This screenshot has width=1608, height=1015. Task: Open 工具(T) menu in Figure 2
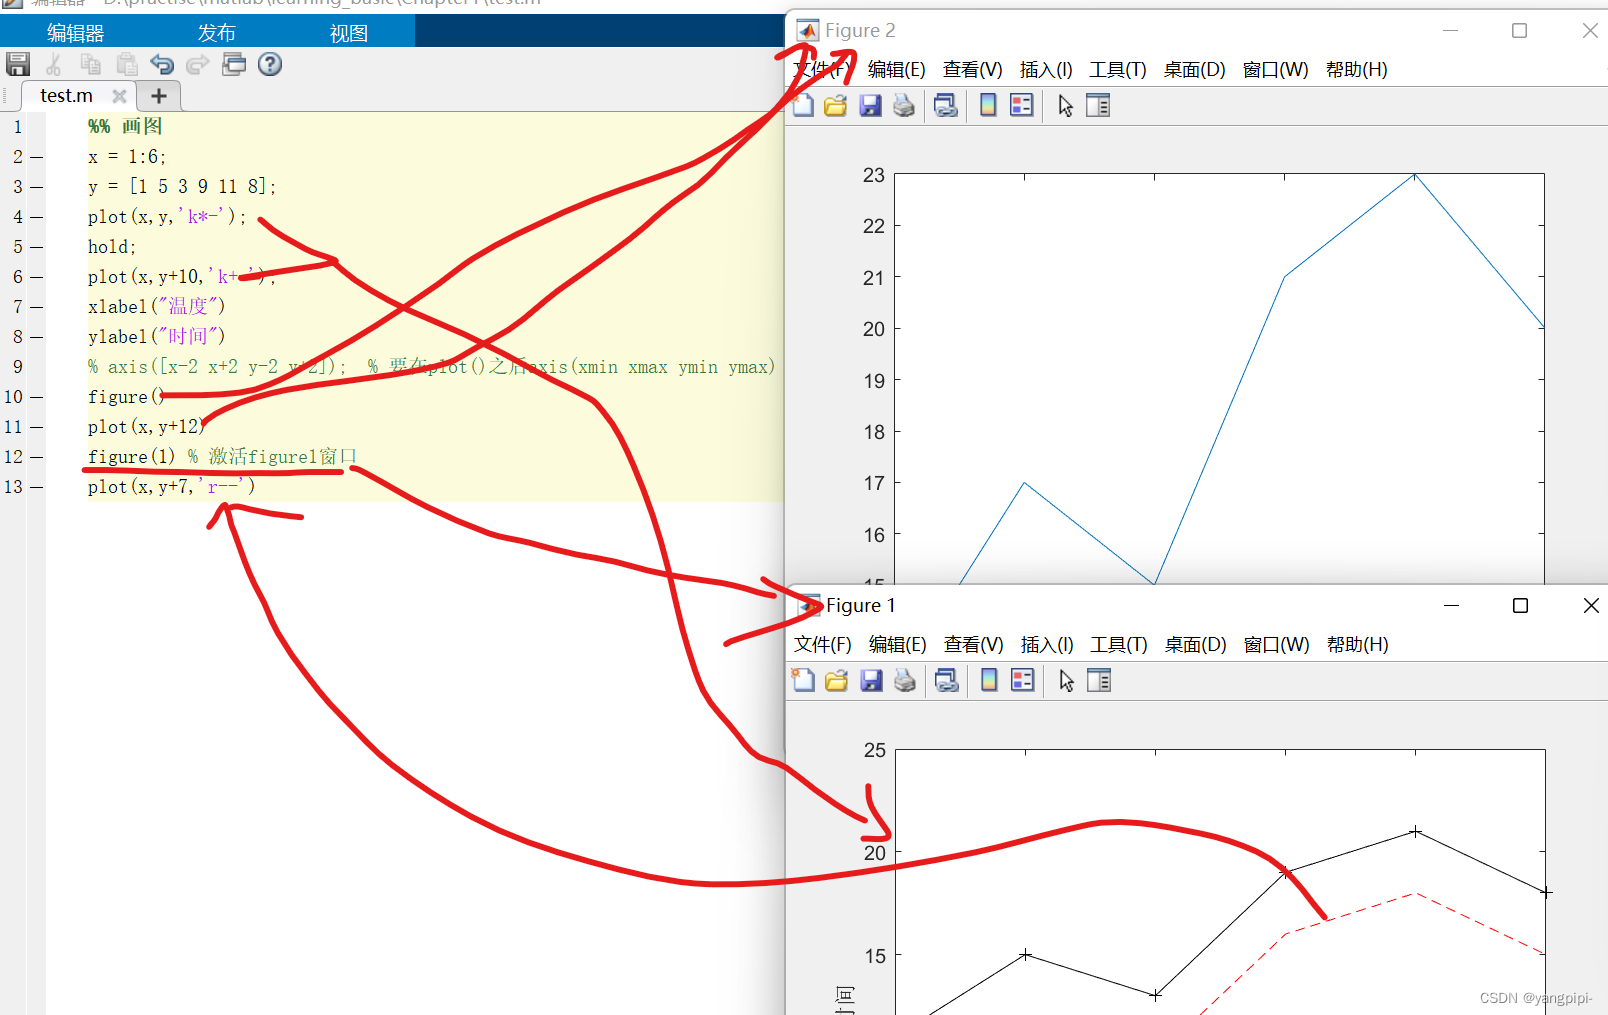tap(1118, 69)
